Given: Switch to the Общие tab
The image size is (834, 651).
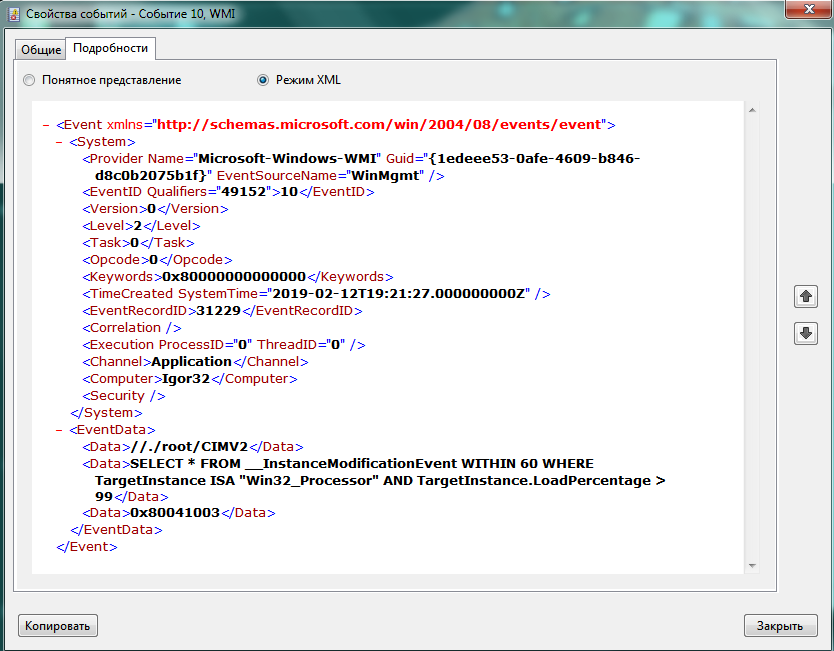Looking at the screenshot, I should point(40,50).
